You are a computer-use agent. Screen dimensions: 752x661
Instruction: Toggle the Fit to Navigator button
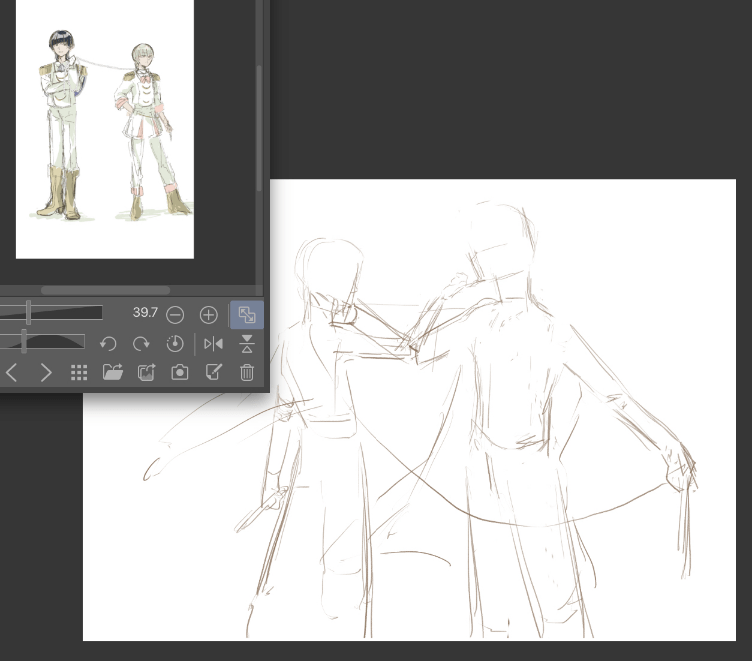click(x=246, y=315)
